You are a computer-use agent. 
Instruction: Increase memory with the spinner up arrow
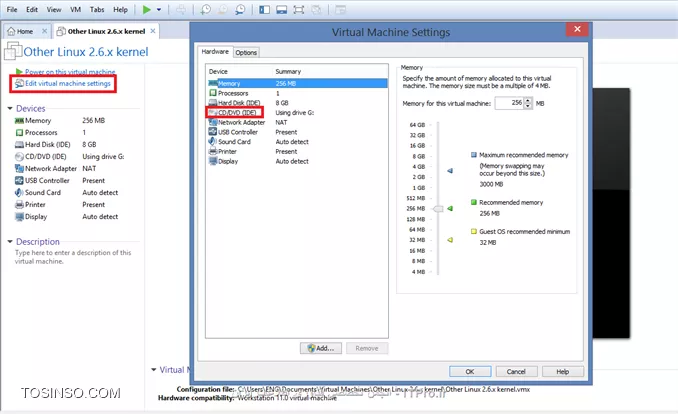pyautogui.click(x=528, y=100)
